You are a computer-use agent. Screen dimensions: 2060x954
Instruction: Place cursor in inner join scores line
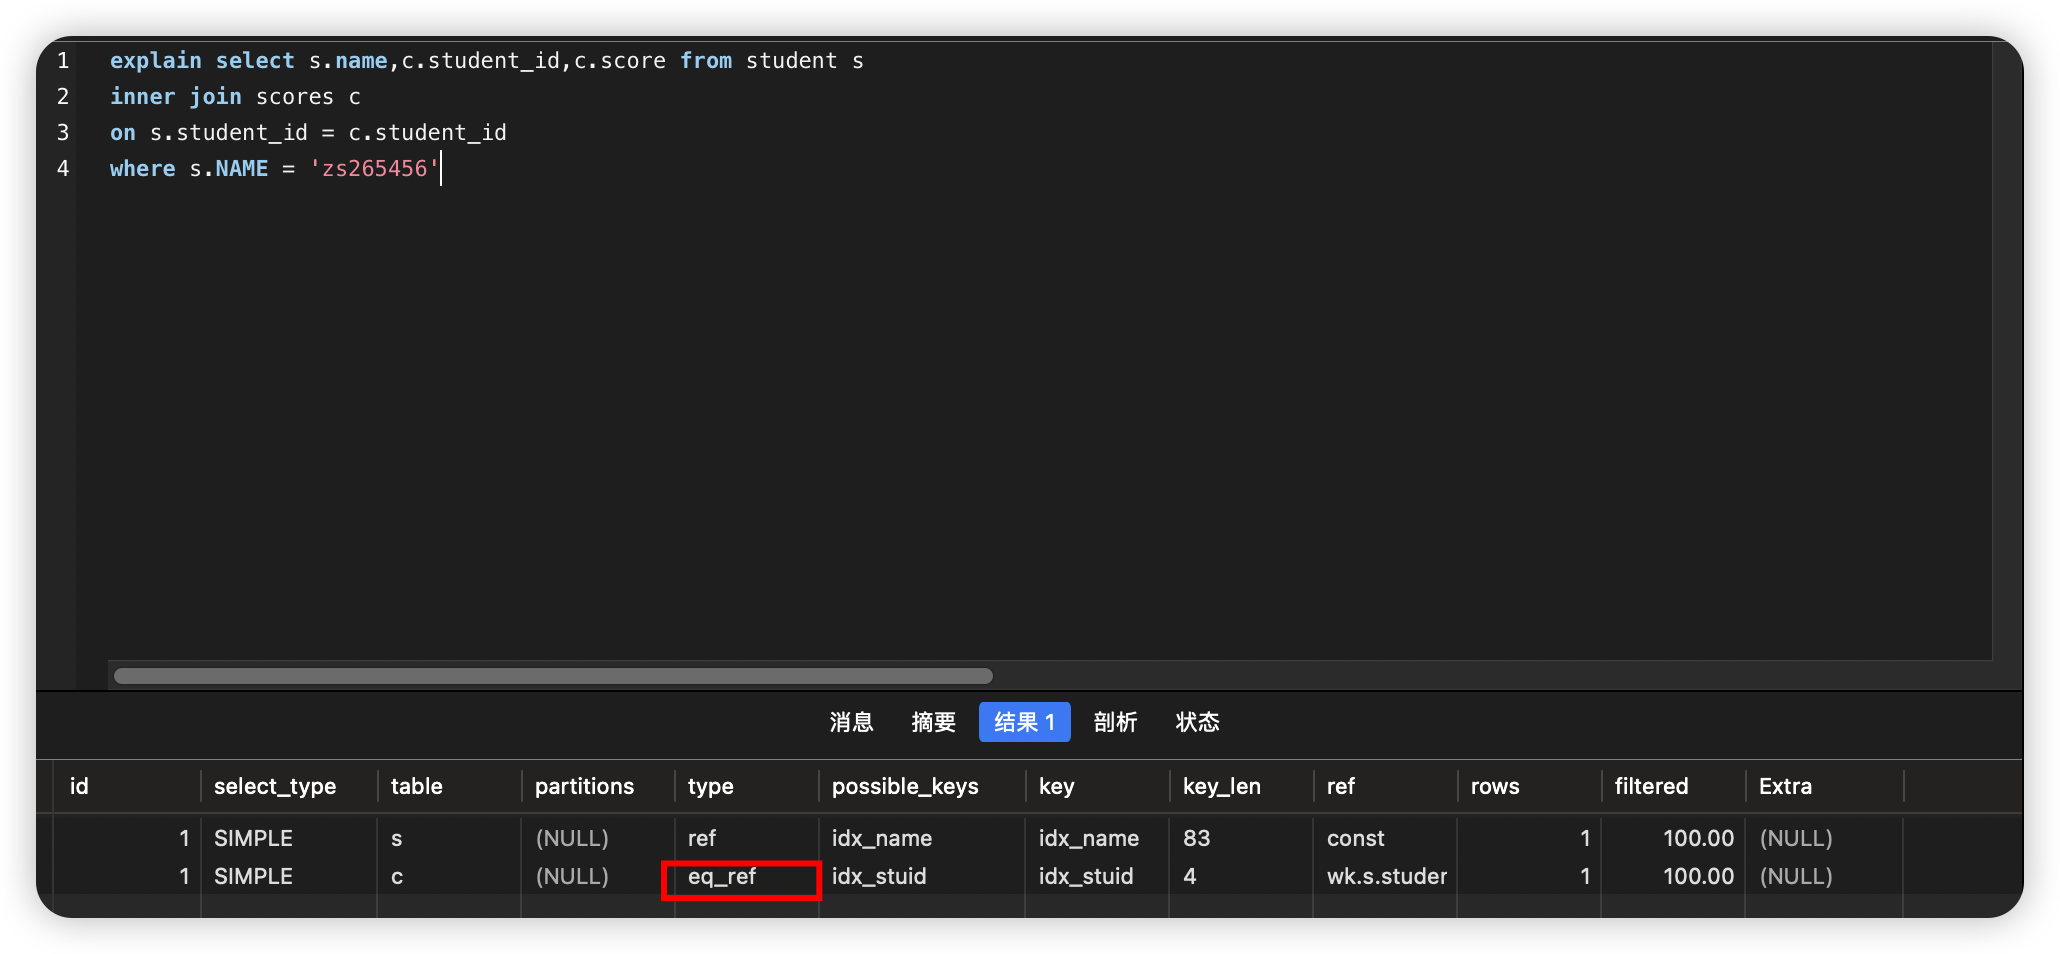[235, 97]
